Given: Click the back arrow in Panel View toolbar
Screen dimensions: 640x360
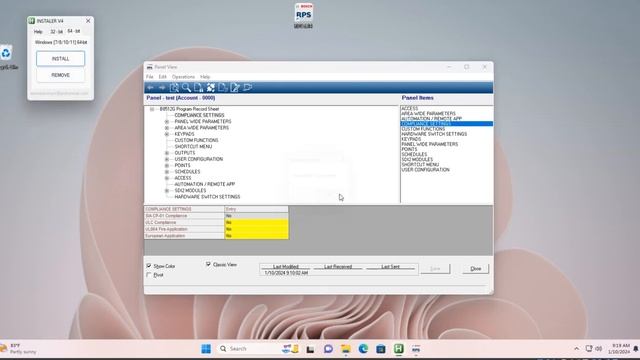Looking at the screenshot, I should (150, 87).
